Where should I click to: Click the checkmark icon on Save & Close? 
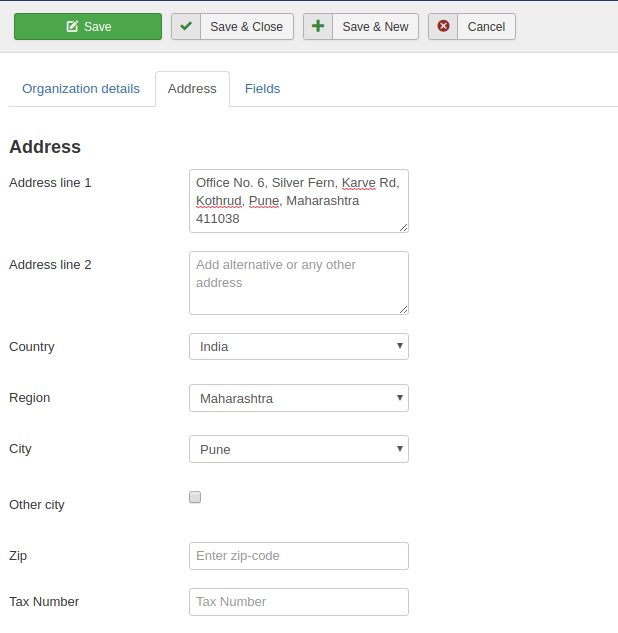coord(186,27)
